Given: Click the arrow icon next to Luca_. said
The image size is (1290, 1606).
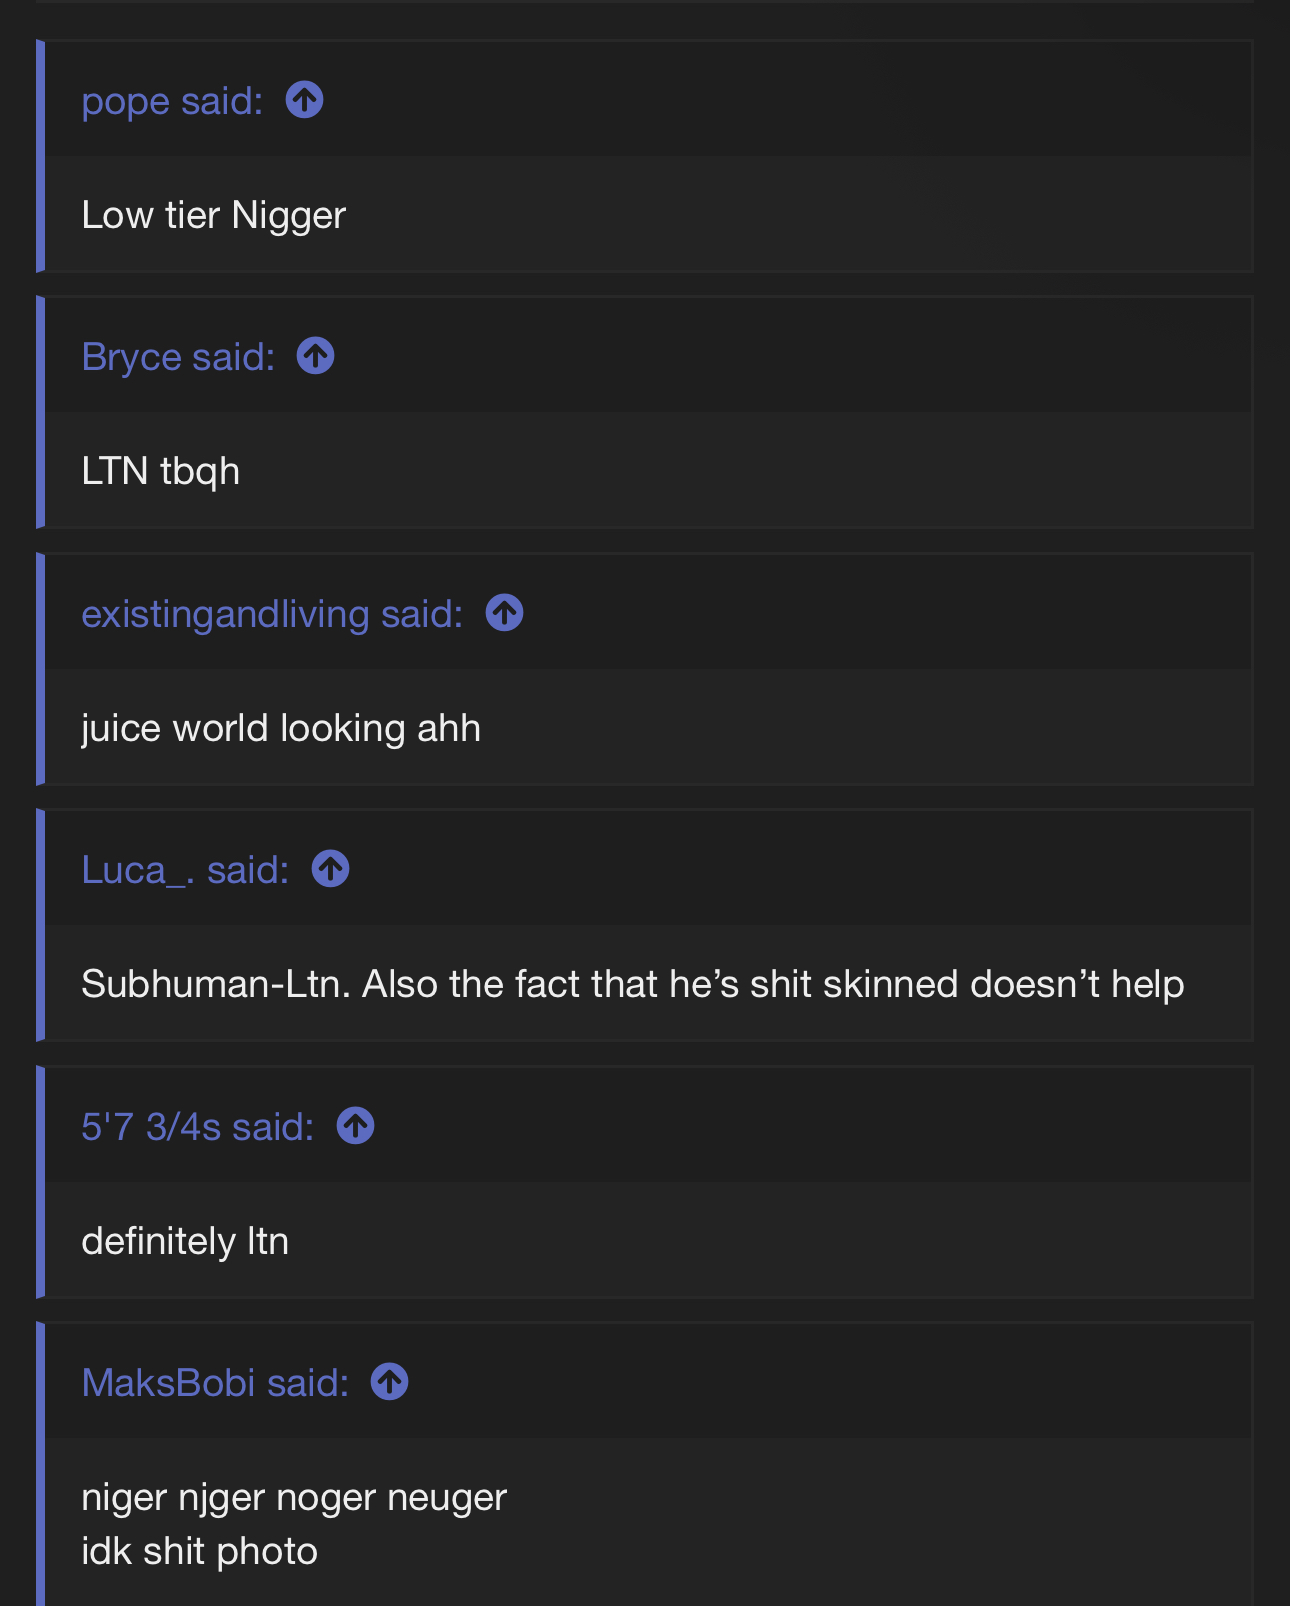Looking at the screenshot, I should pyautogui.click(x=330, y=869).
